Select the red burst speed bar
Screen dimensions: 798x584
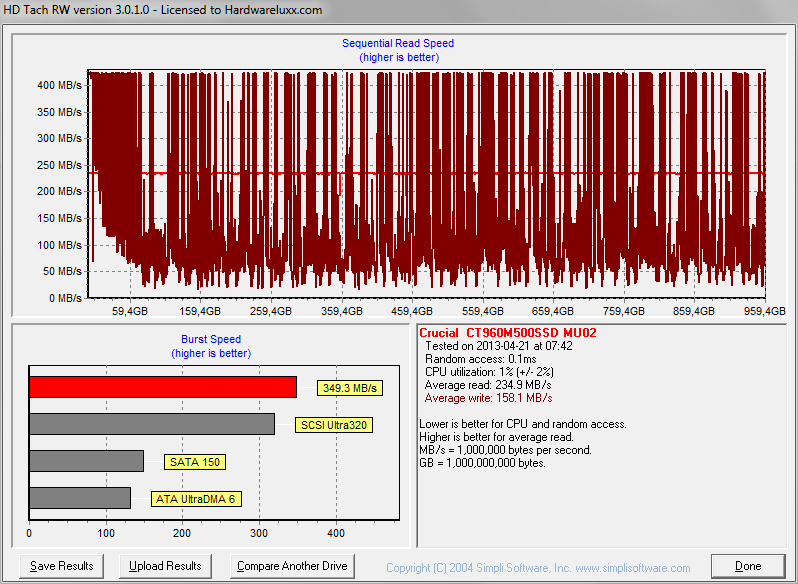coord(163,387)
